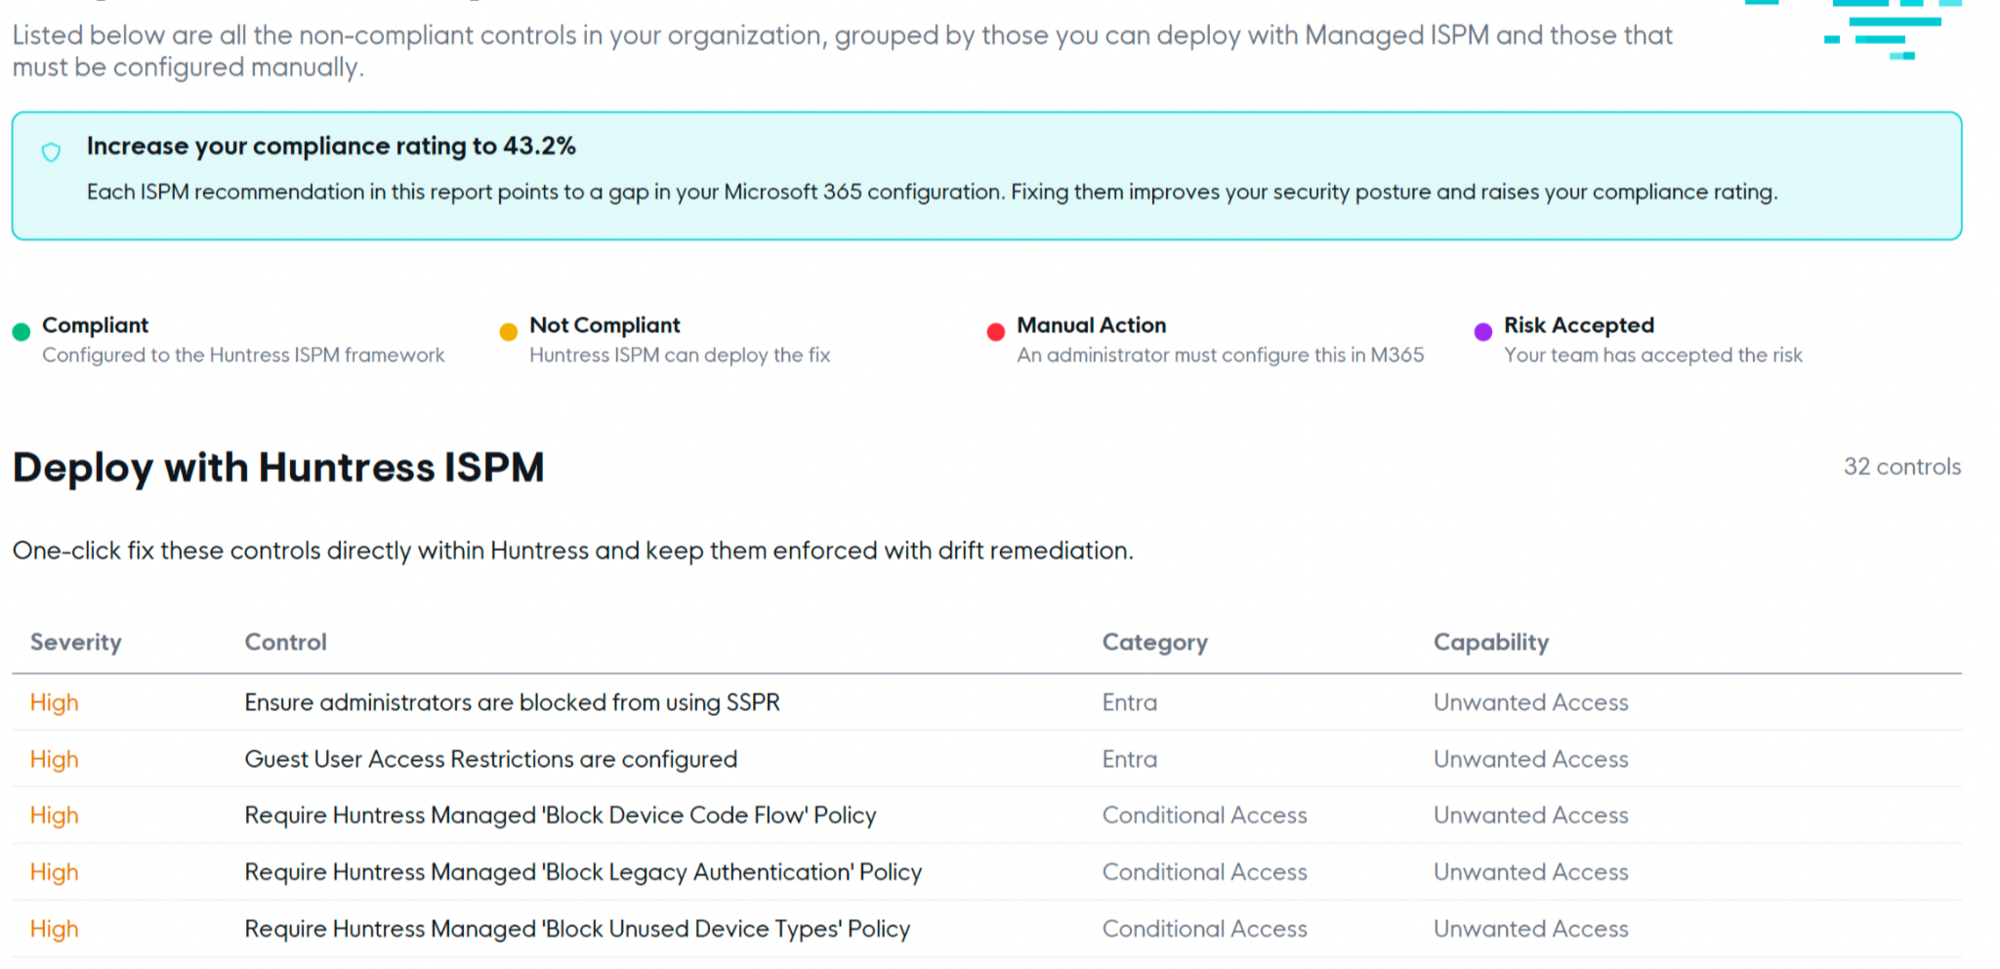This screenshot has width=2000, height=969.
Task: Click High severity for Block Legacy Authentication row
Action: (54, 872)
